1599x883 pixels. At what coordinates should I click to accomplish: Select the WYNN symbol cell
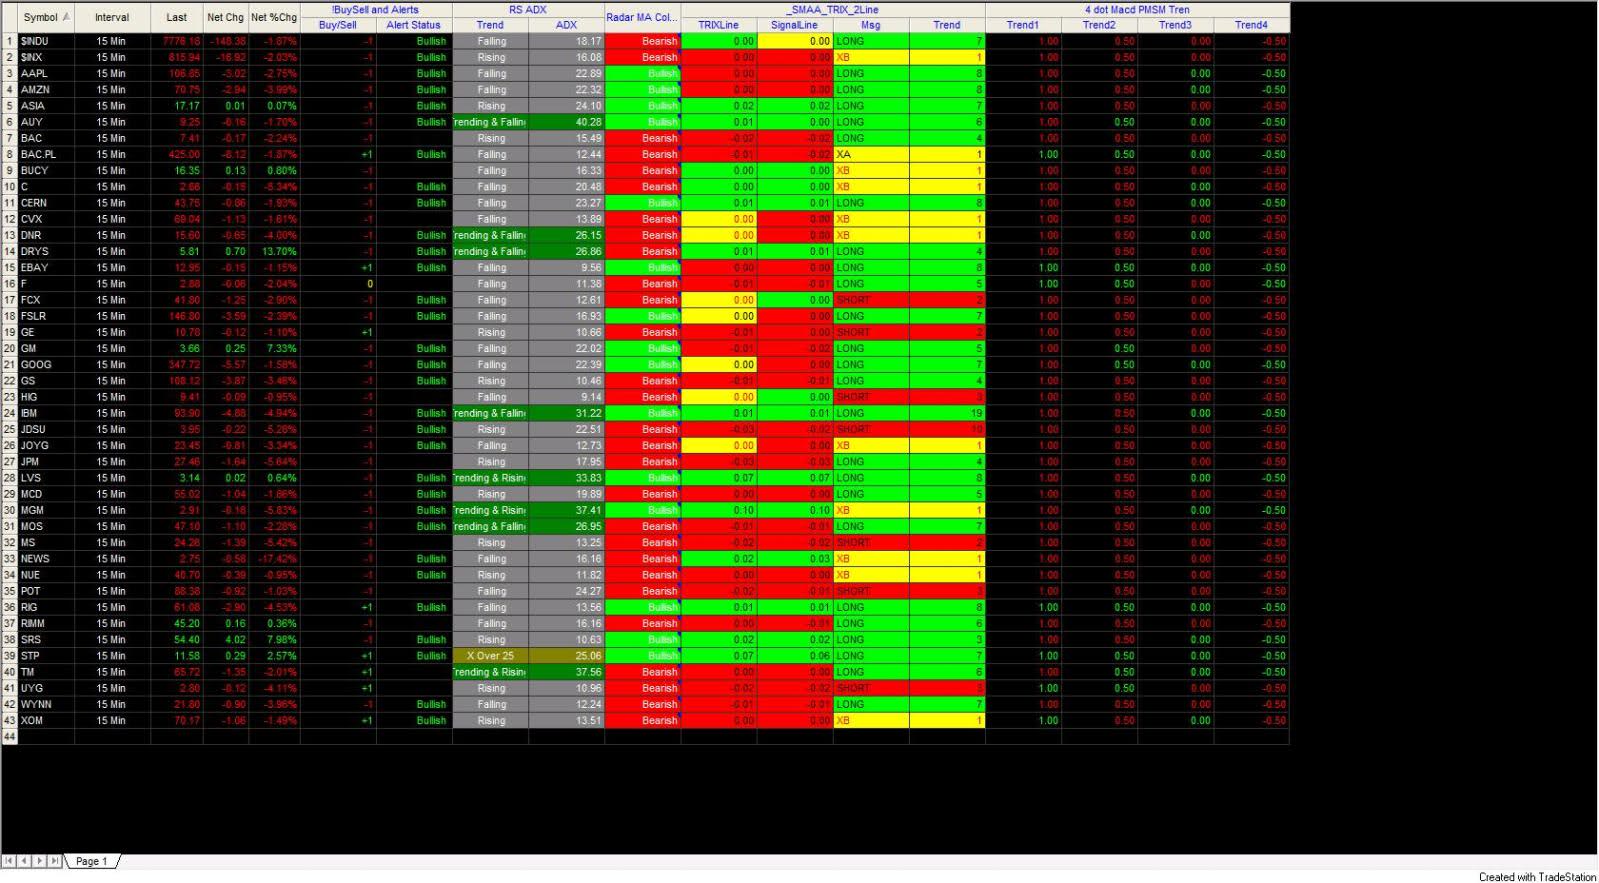[46, 704]
